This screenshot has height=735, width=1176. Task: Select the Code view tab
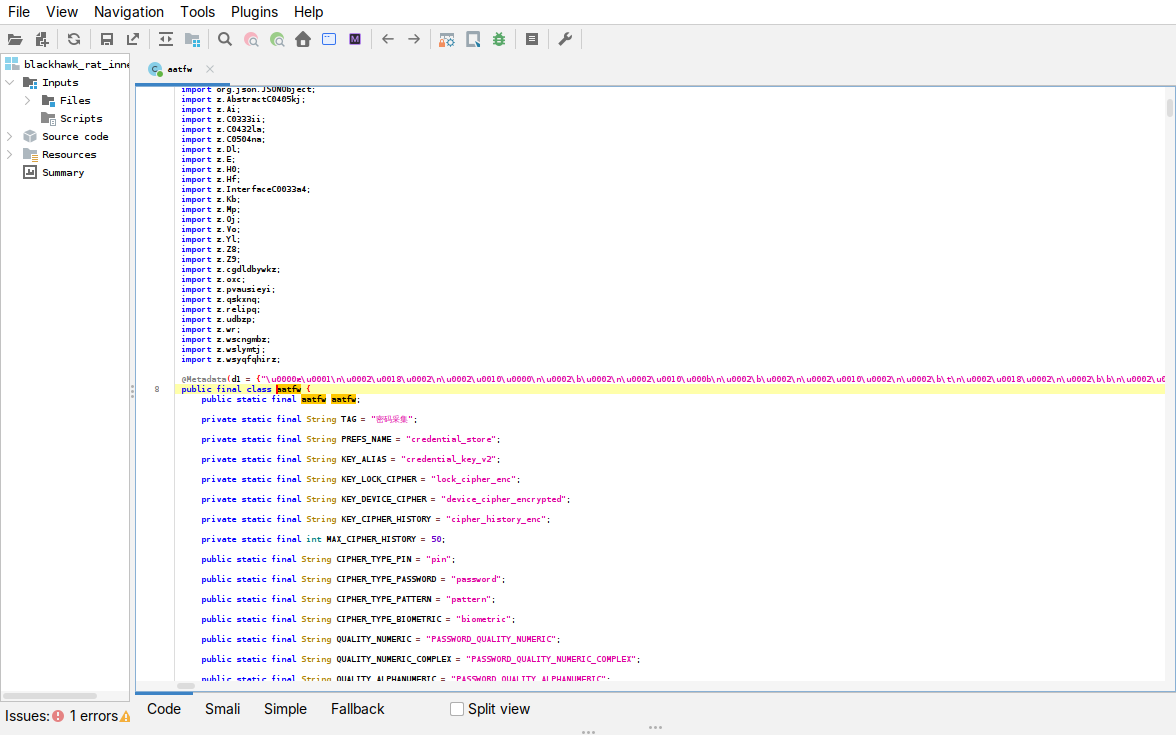(x=164, y=709)
